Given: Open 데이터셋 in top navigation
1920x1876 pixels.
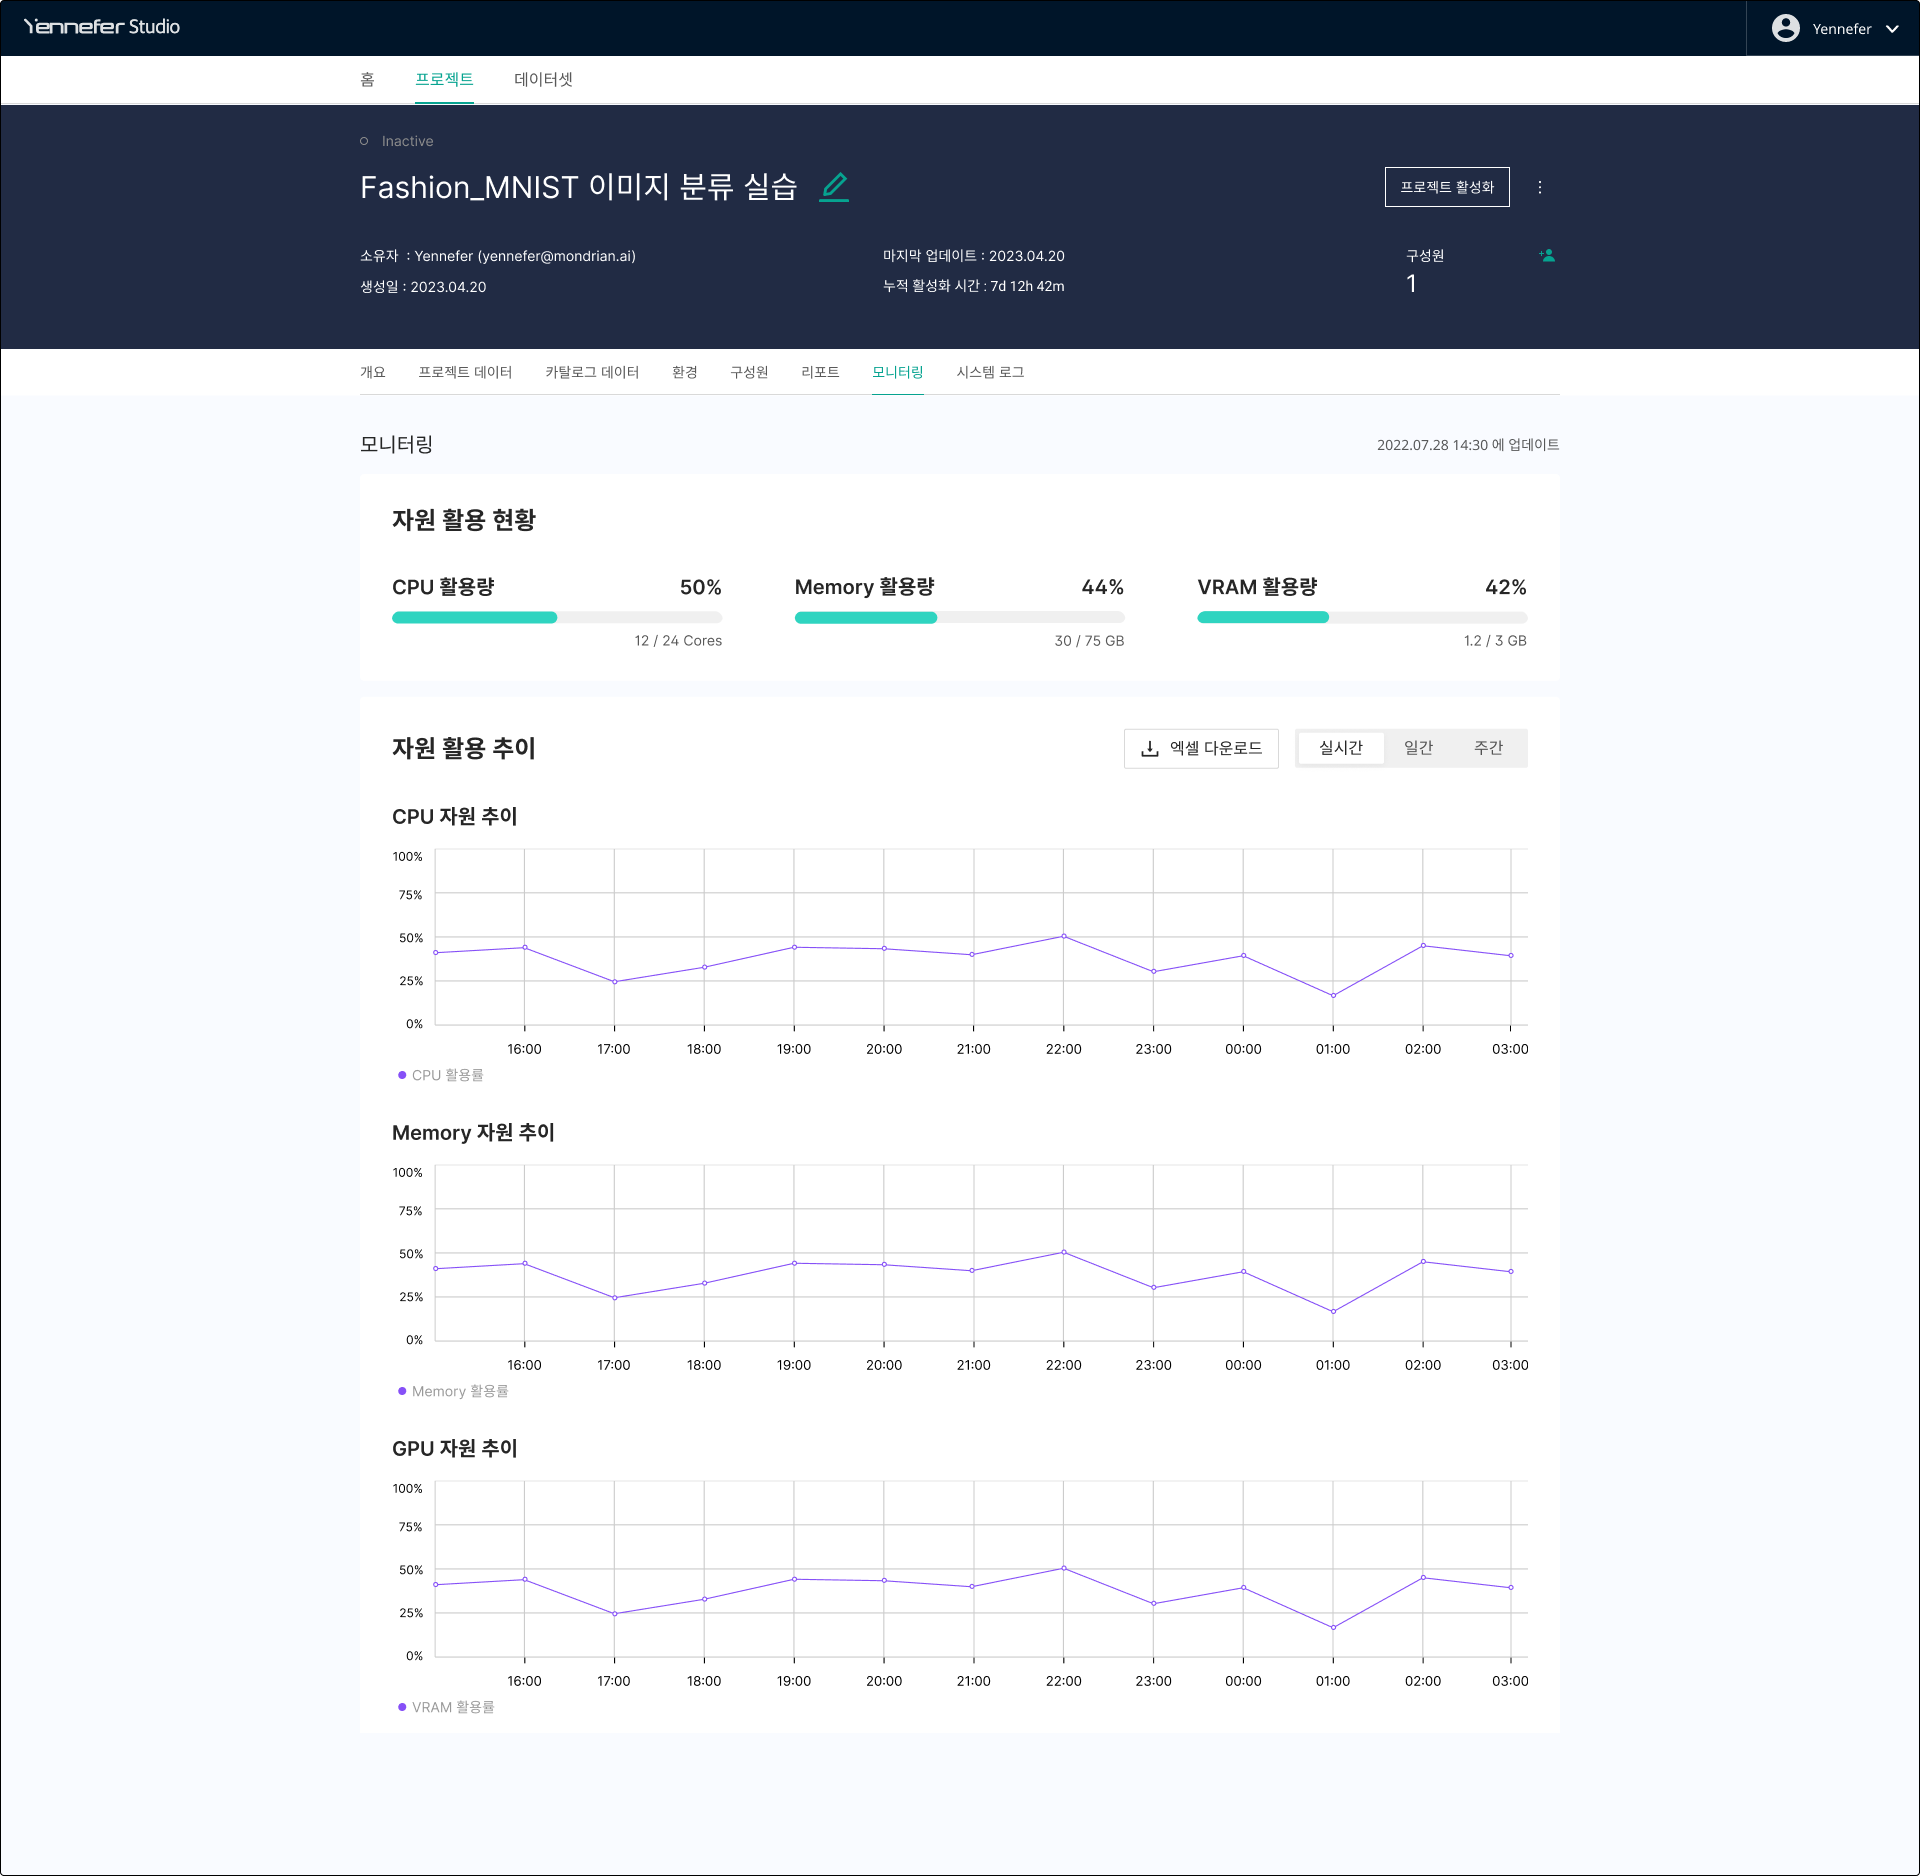Looking at the screenshot, I should [543, 79].
